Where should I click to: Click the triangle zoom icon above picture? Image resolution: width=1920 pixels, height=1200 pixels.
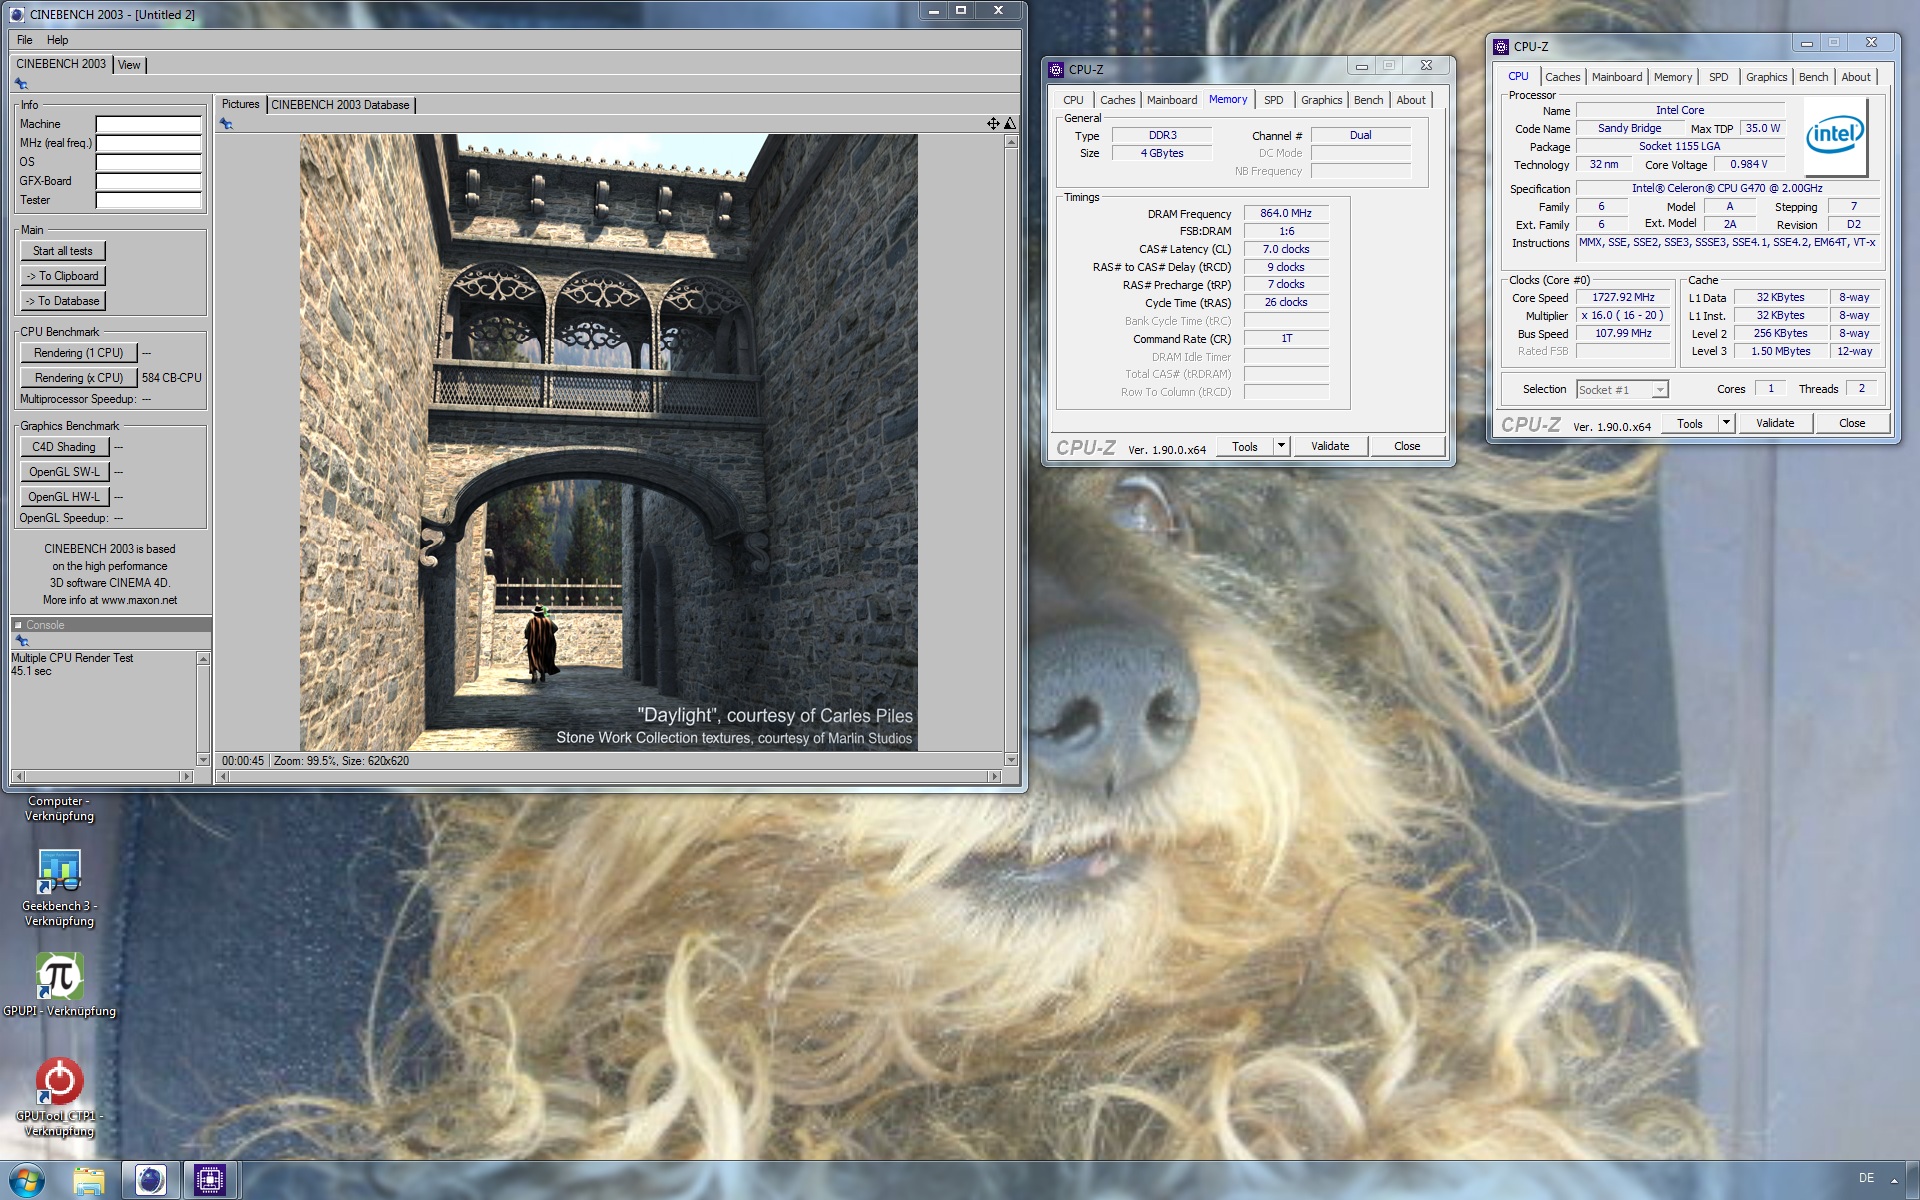tap(1010, 124)
